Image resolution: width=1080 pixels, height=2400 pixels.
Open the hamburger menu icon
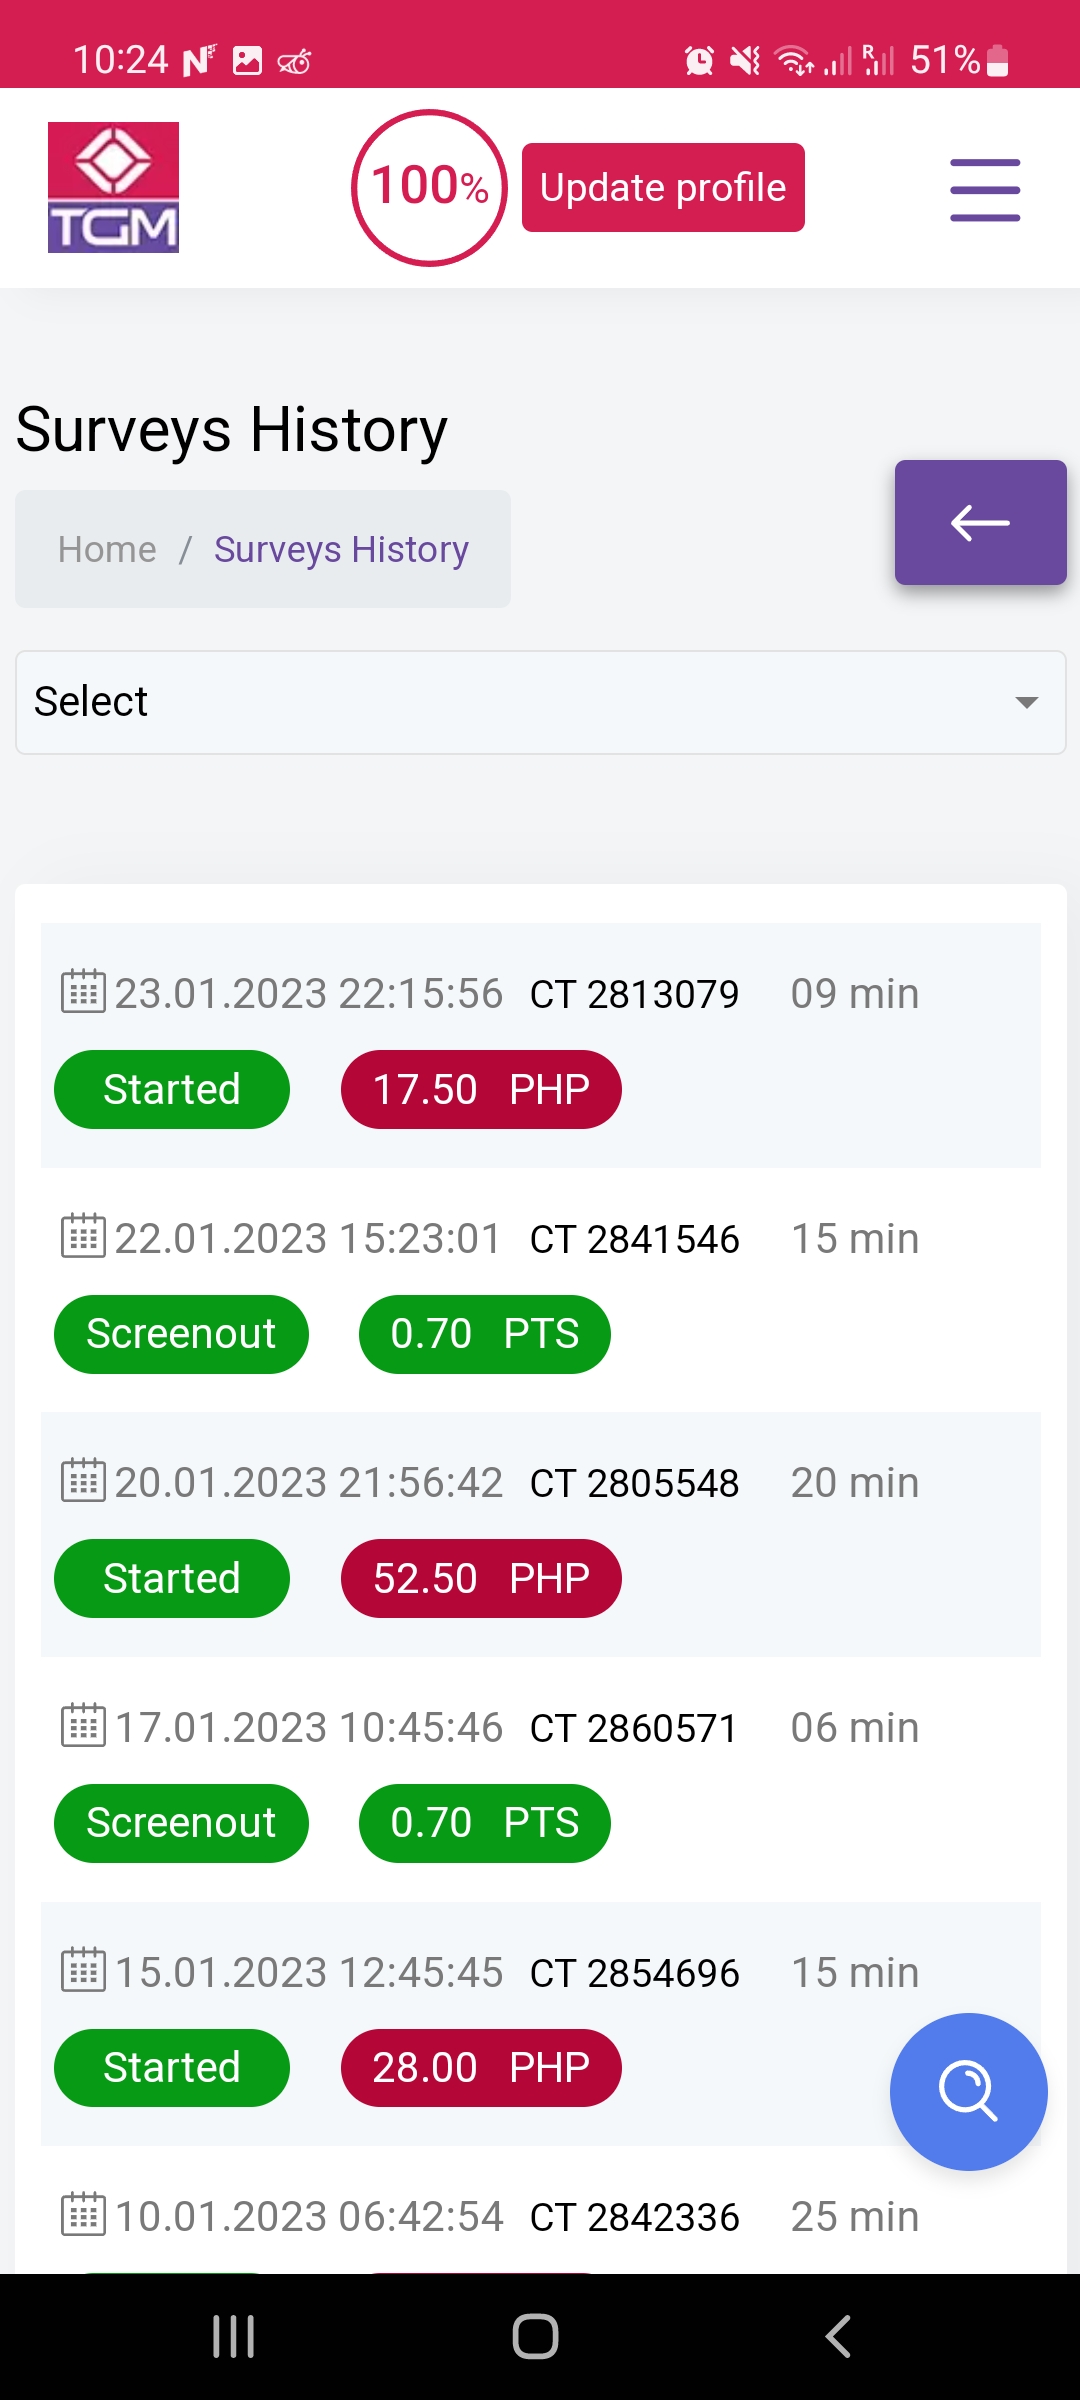[x=985, y=189]
